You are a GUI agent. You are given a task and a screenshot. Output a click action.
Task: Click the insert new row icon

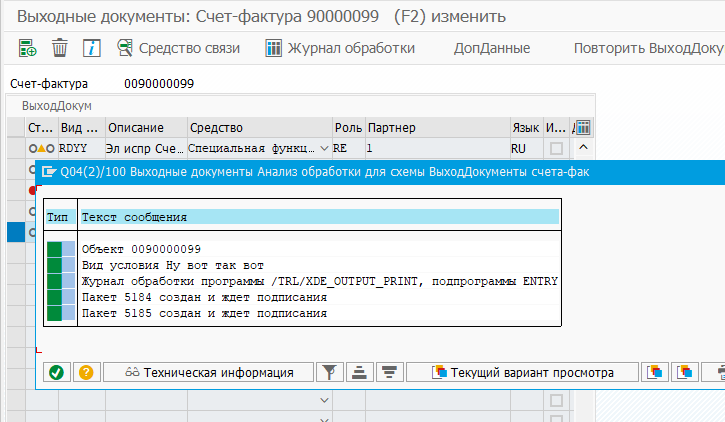click(x=28, y=48)
